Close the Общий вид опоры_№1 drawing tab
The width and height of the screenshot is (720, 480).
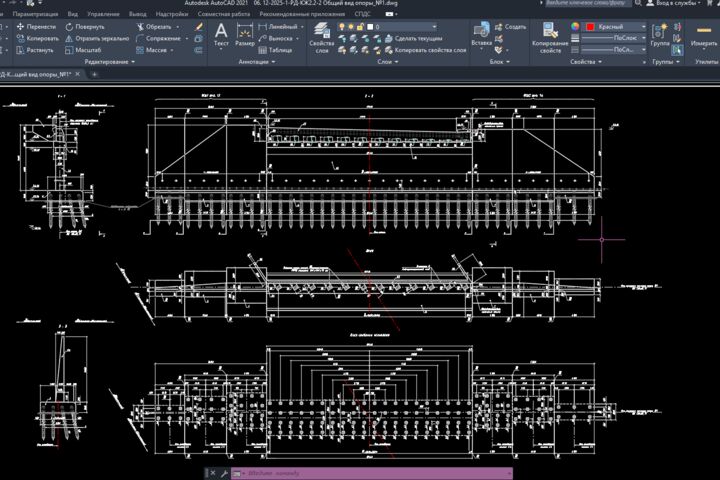pos(78,74)
